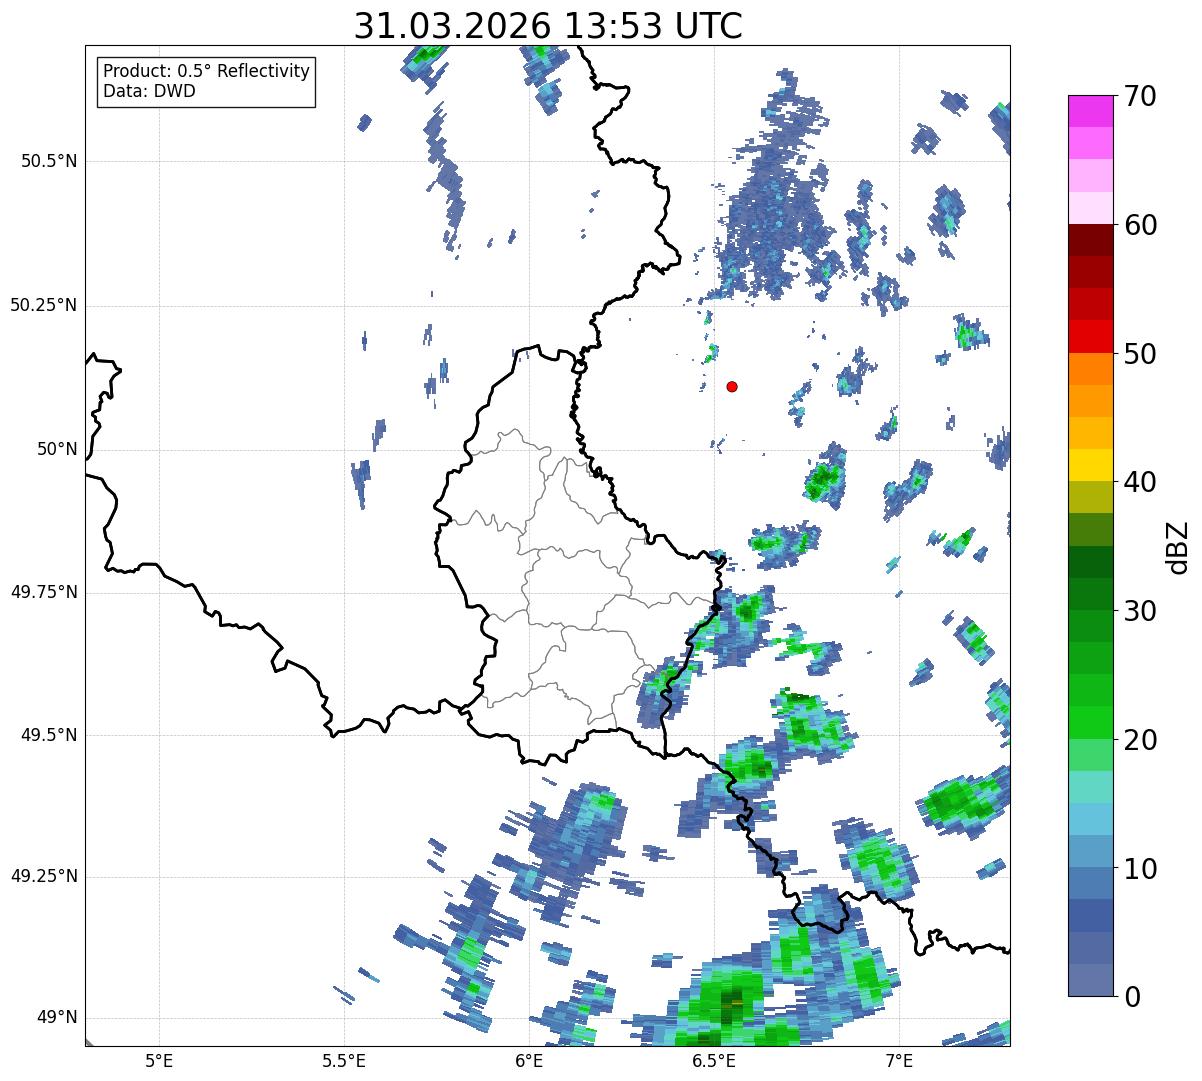Click the 49.25°N latitude label
This screenshot has width=1202, height=1081.
point(44,876)
